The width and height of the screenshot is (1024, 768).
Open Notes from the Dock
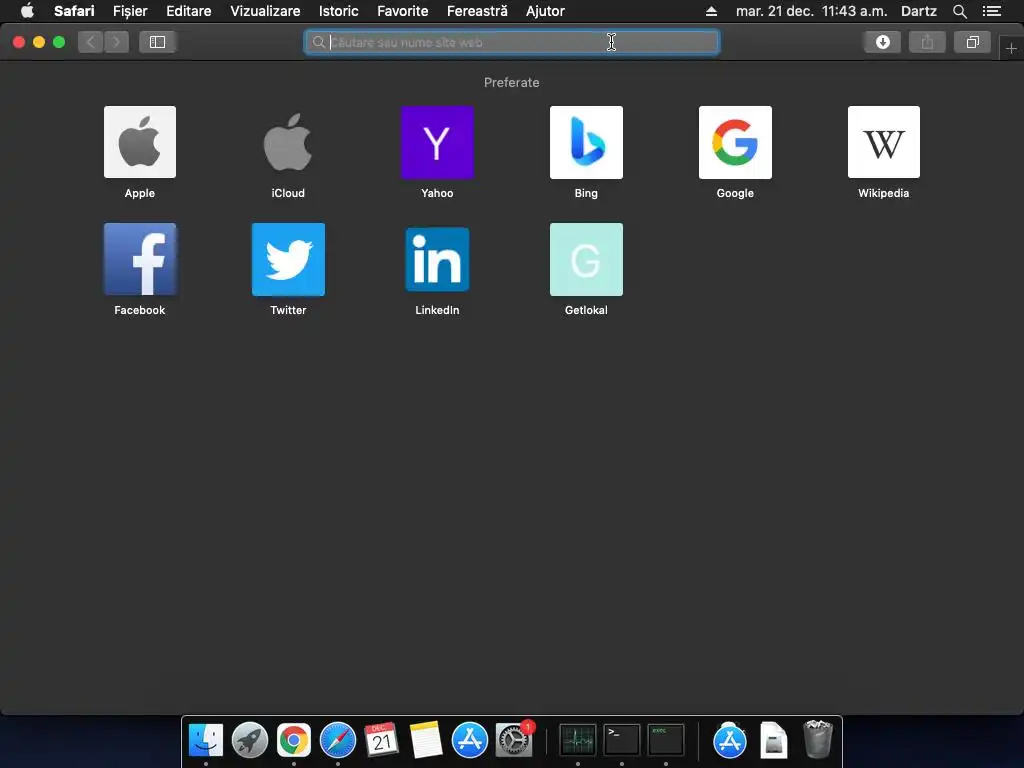(426, 741)
